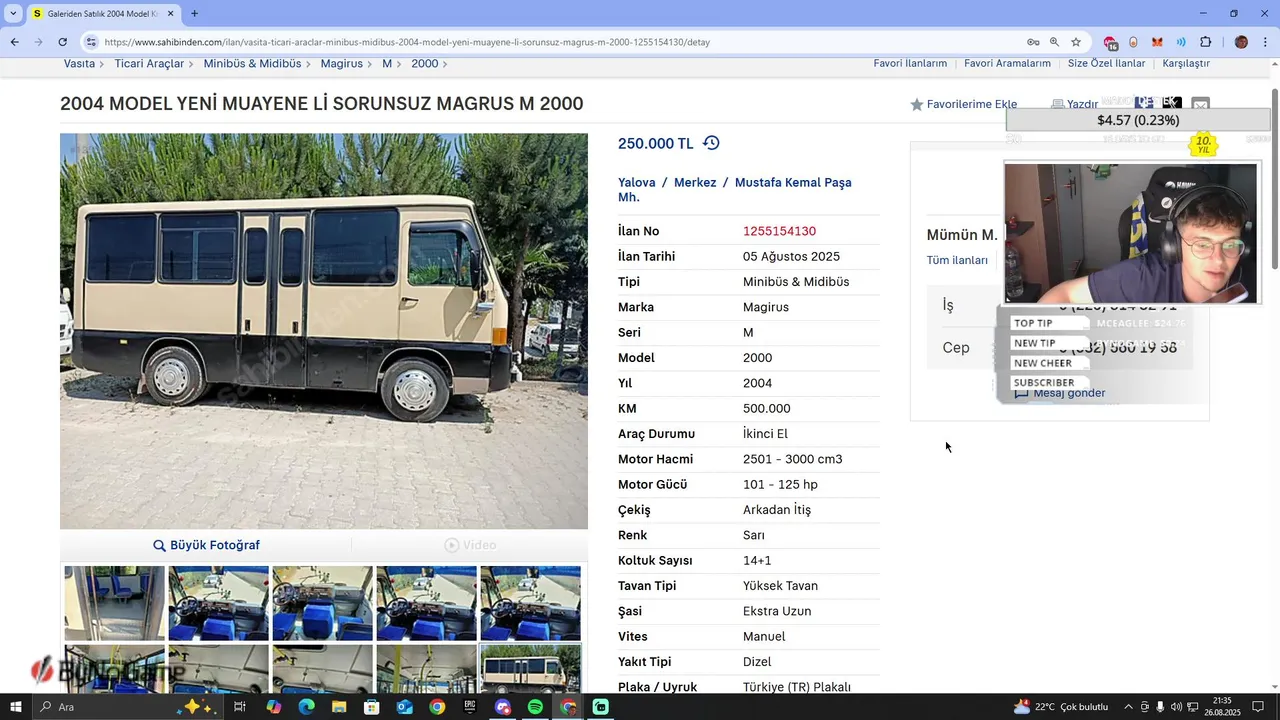
Task: Open a new browser tab
Action: tap(194, 14)
